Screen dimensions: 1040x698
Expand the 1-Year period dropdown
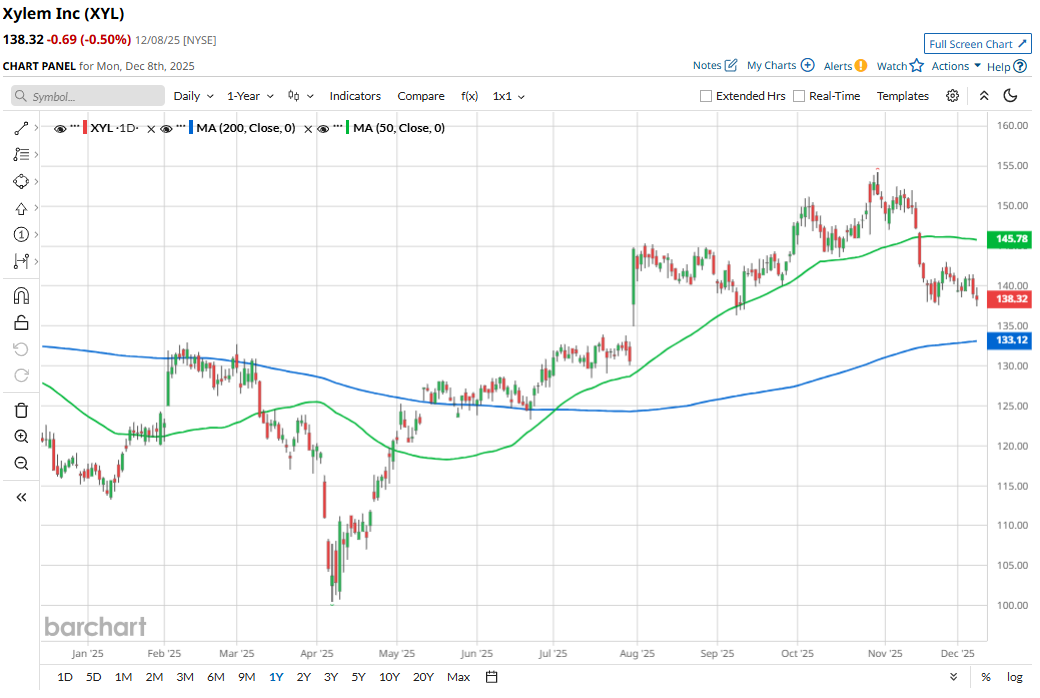(x=250, y=96)
